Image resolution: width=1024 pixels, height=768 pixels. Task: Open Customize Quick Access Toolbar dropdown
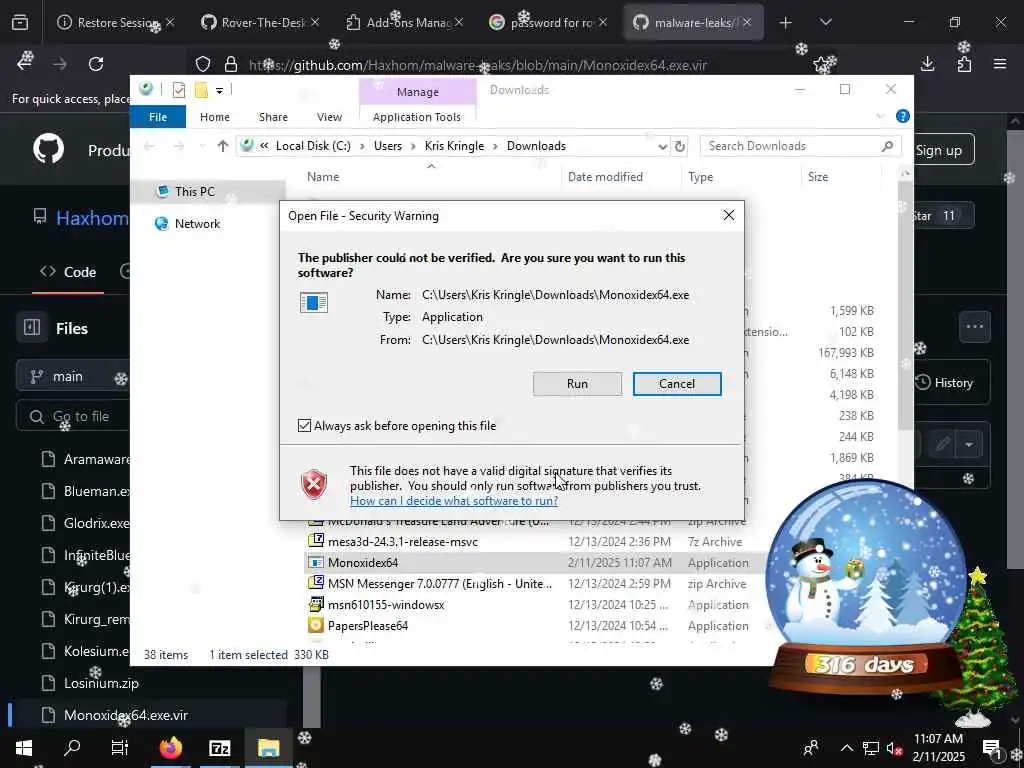click(219, 91)
